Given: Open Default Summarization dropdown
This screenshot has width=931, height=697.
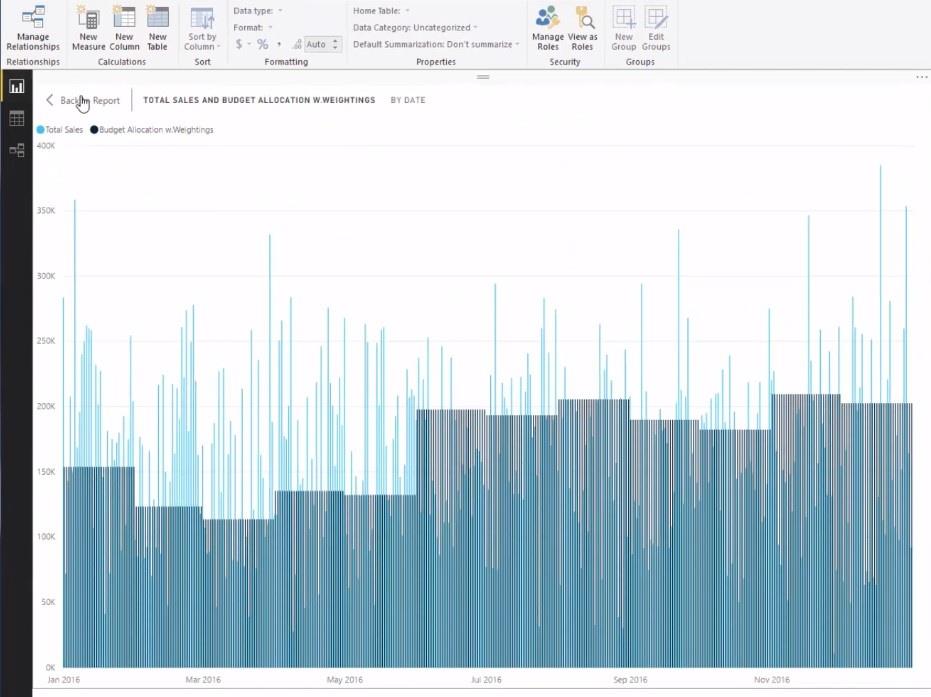Looking at the screenshot, I should pyautogui.click(x=436, y=44).
